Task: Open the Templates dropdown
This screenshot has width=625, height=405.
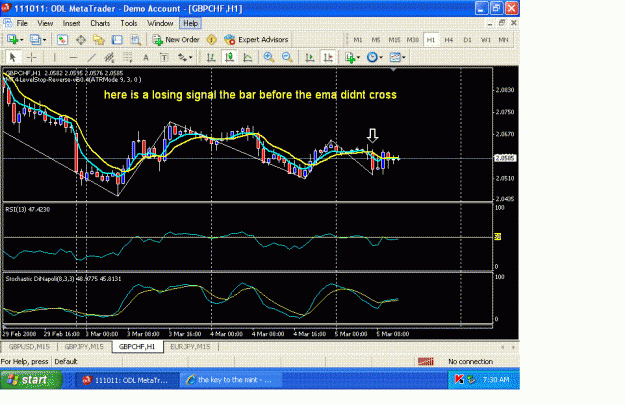Action: [x=397, y=57]
